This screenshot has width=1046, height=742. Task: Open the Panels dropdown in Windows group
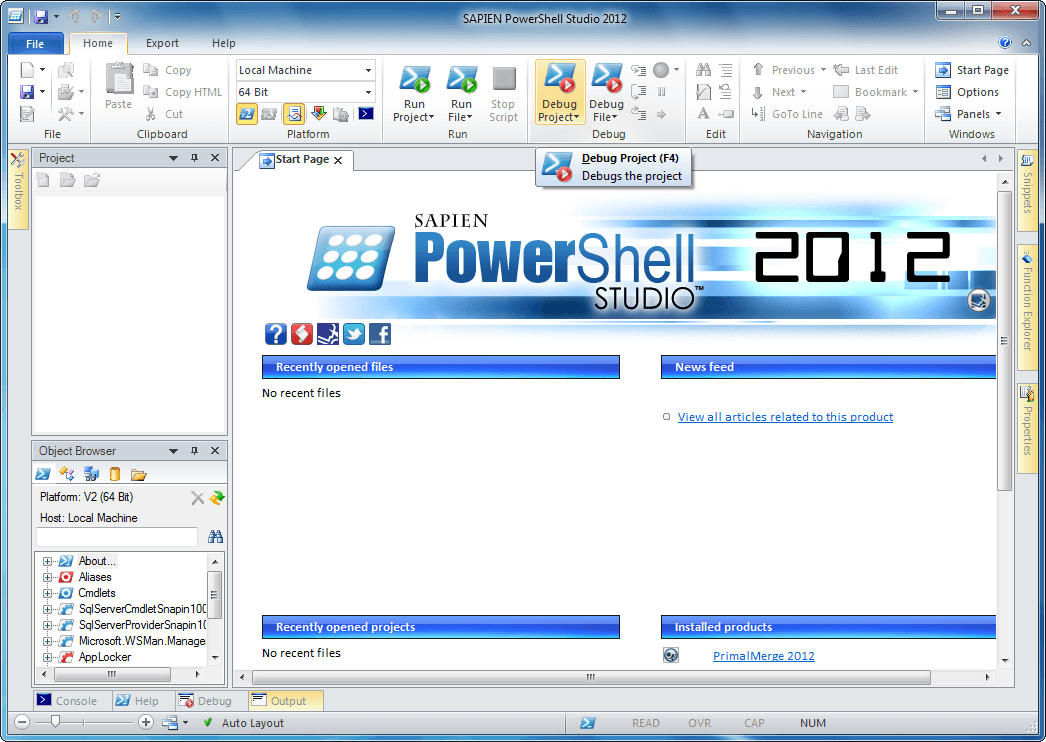click(x=969, y=114)
